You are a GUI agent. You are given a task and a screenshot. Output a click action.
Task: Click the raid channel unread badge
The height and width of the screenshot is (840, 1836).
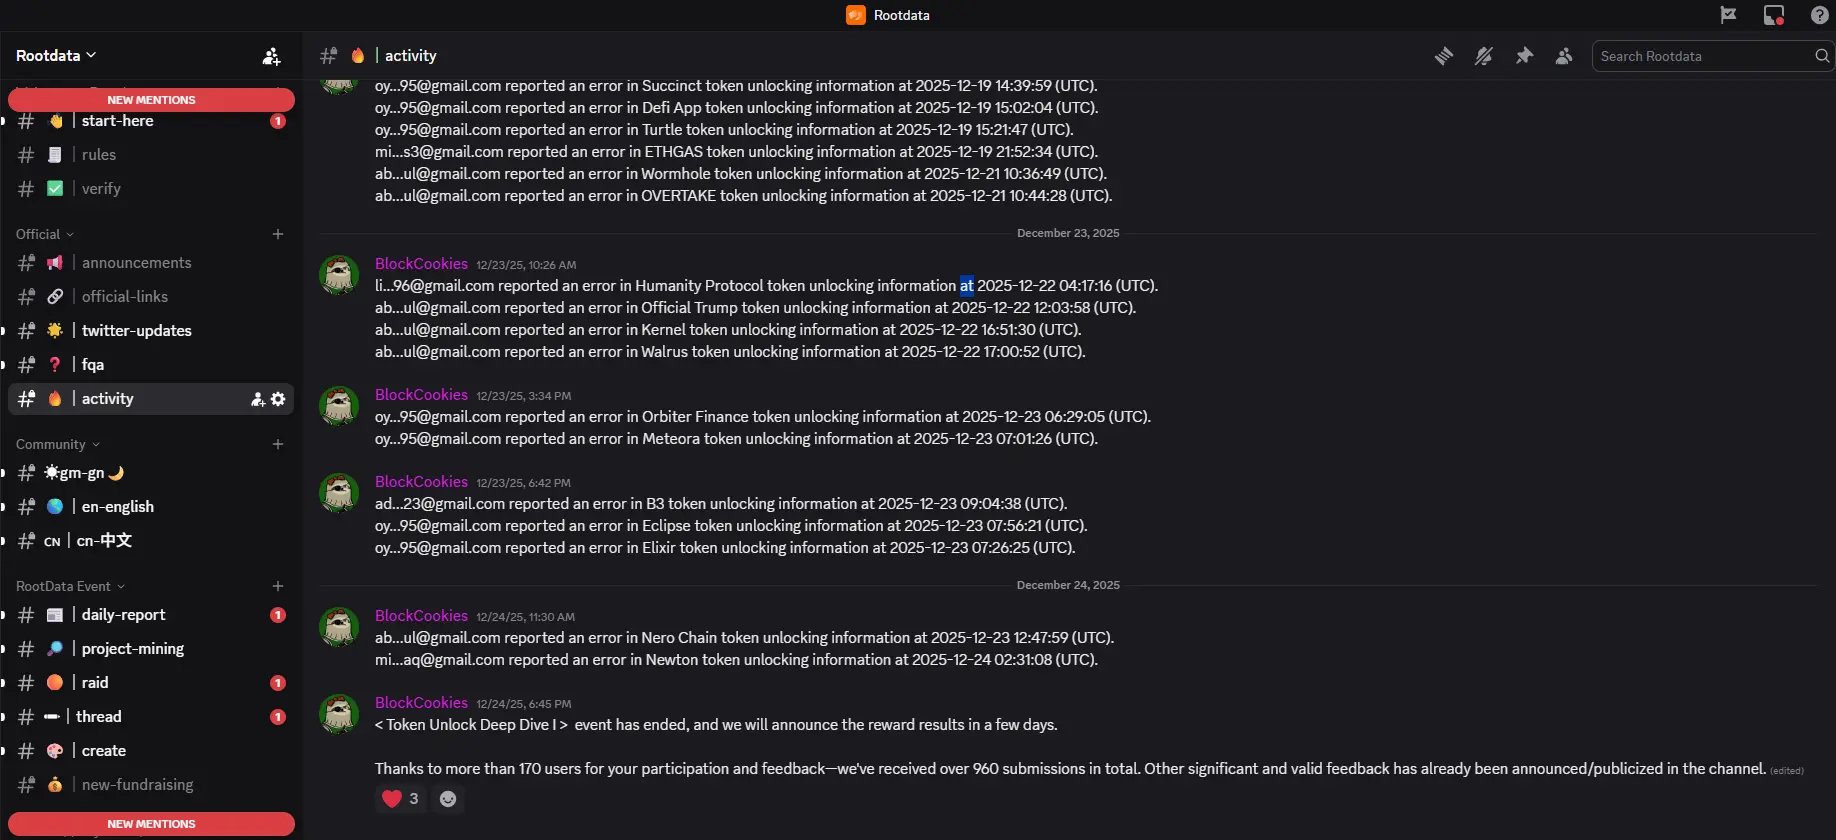coord(277,682)
